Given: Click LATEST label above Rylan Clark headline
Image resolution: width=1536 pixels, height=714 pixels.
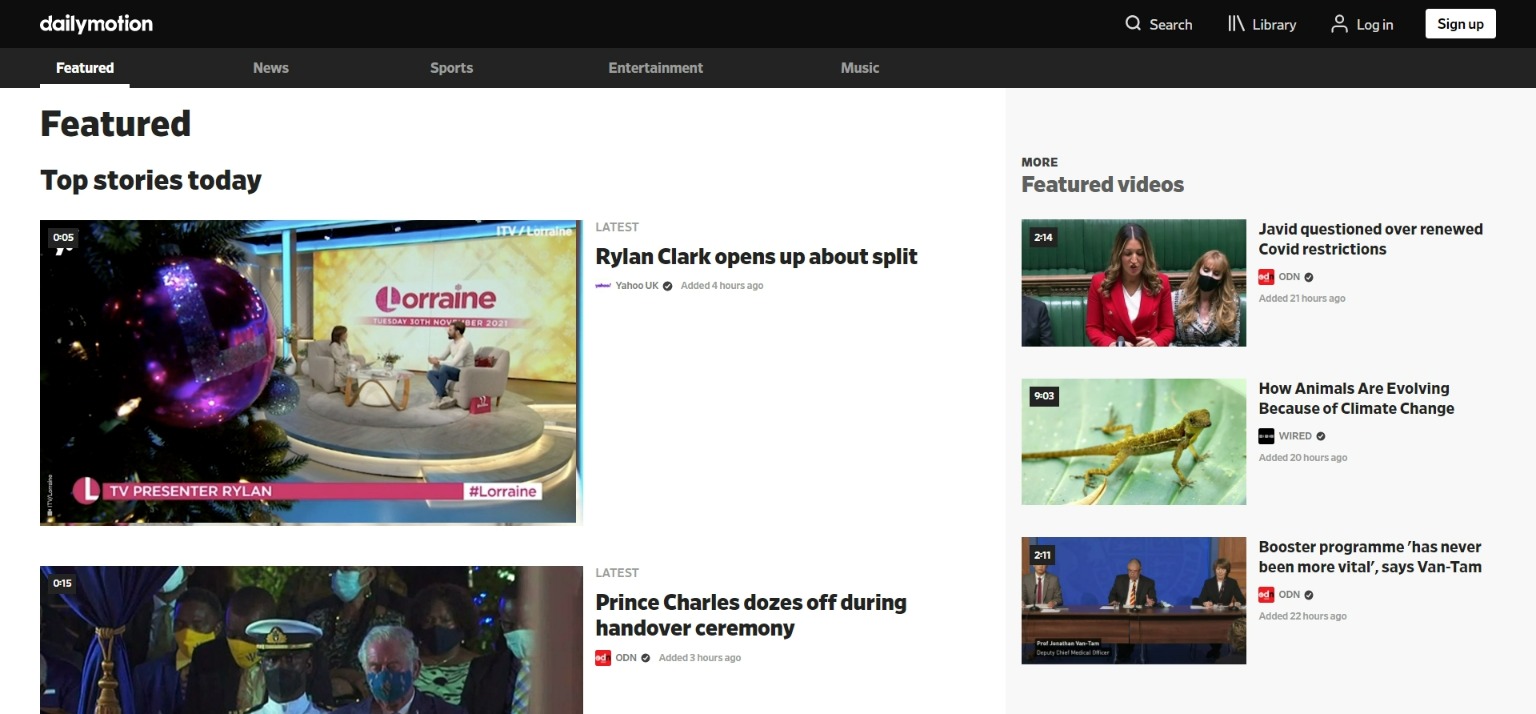Looking at the screenshot, I should click(617, 227).
